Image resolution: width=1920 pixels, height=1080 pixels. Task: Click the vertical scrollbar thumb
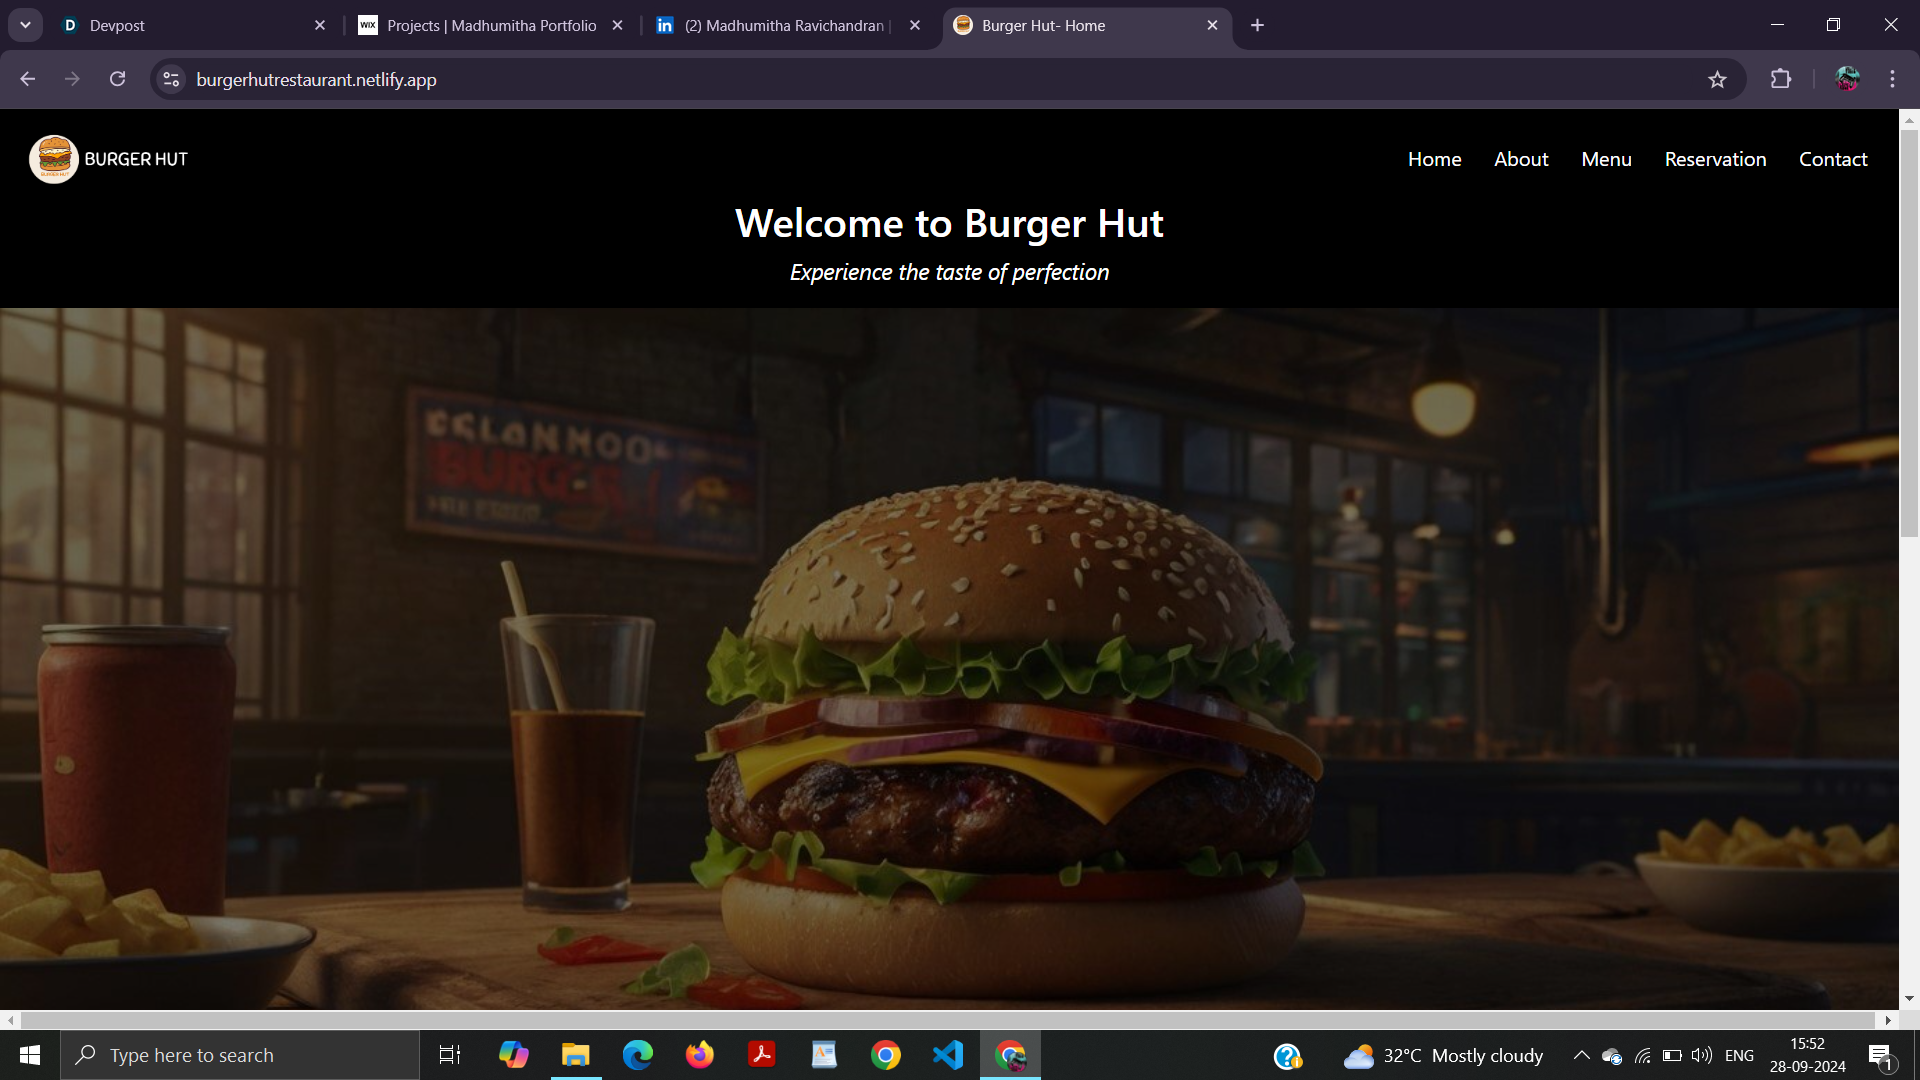pyautogui.click(x=1909, y=335)
